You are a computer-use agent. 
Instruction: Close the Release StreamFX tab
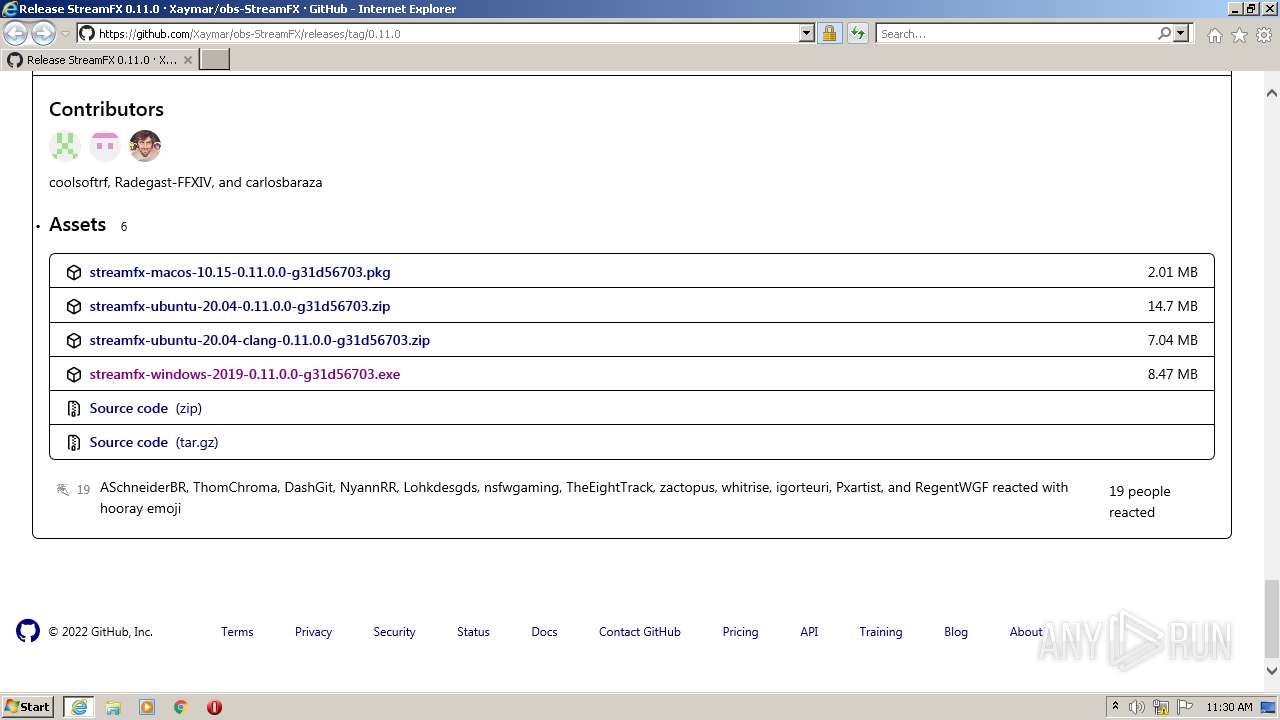tap(187, 60)
